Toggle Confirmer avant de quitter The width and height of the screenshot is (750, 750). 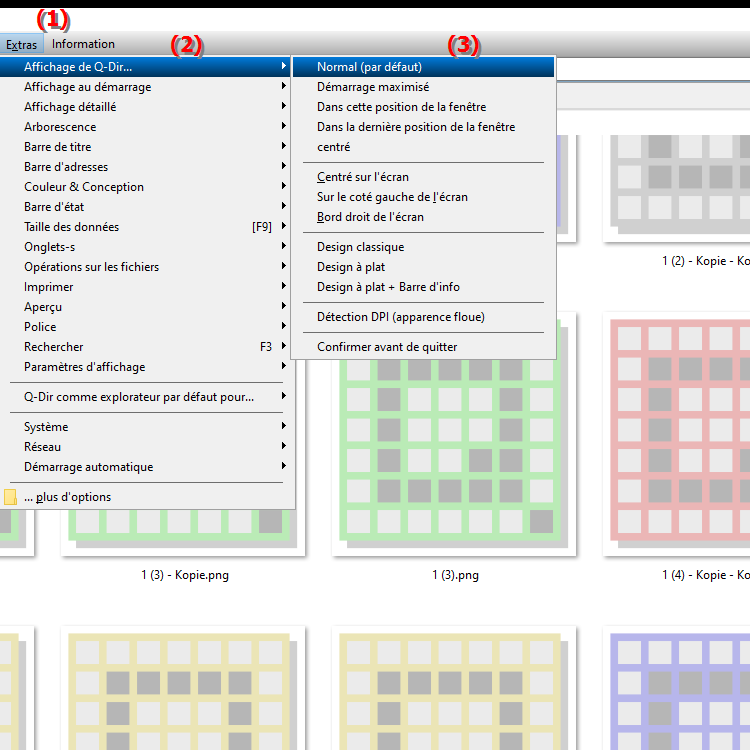[x=424, y=347]
